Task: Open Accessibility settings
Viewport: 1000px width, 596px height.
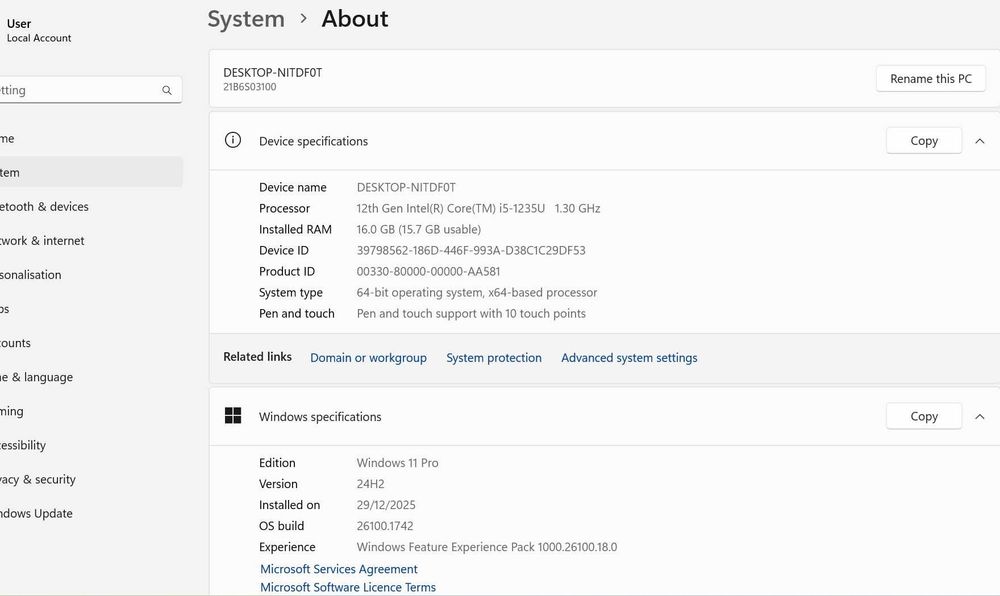Action: [x=89, y=445]
